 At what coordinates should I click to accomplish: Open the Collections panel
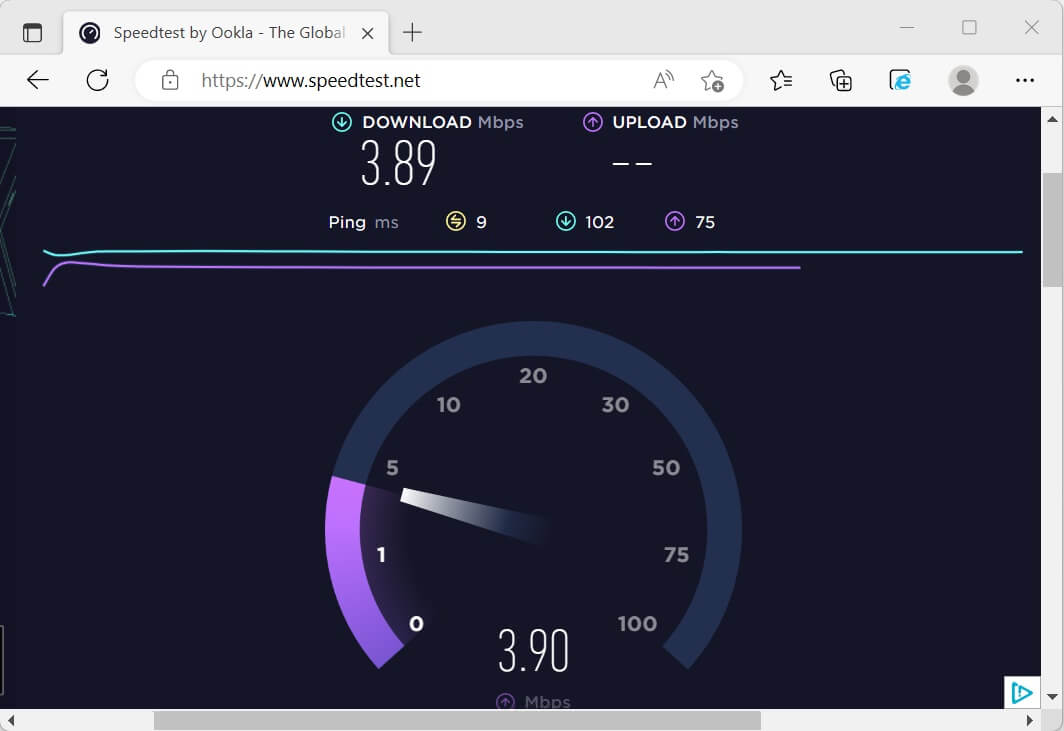click(x=841, y=81)
